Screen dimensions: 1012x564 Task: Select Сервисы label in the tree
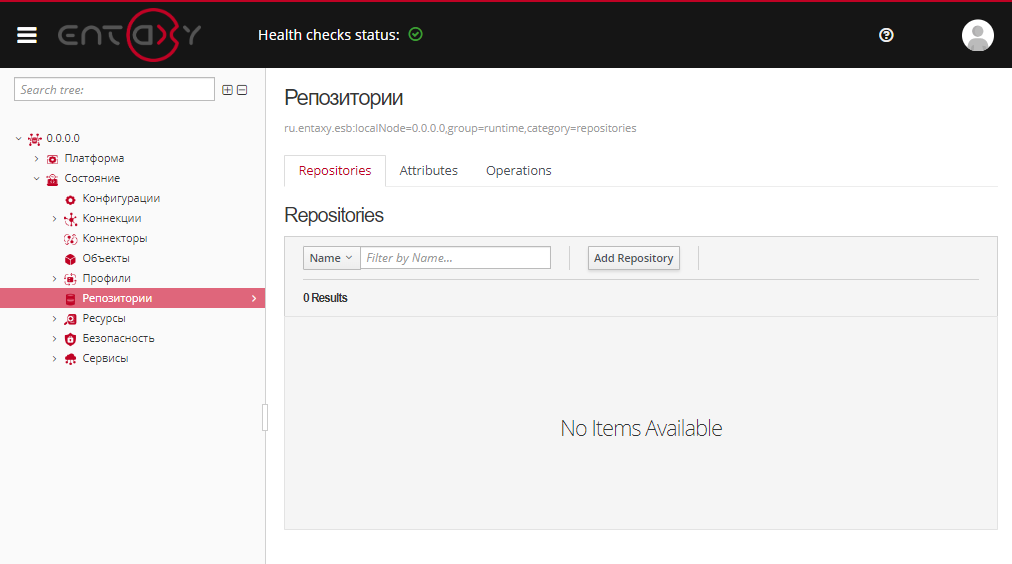(105, 358)
